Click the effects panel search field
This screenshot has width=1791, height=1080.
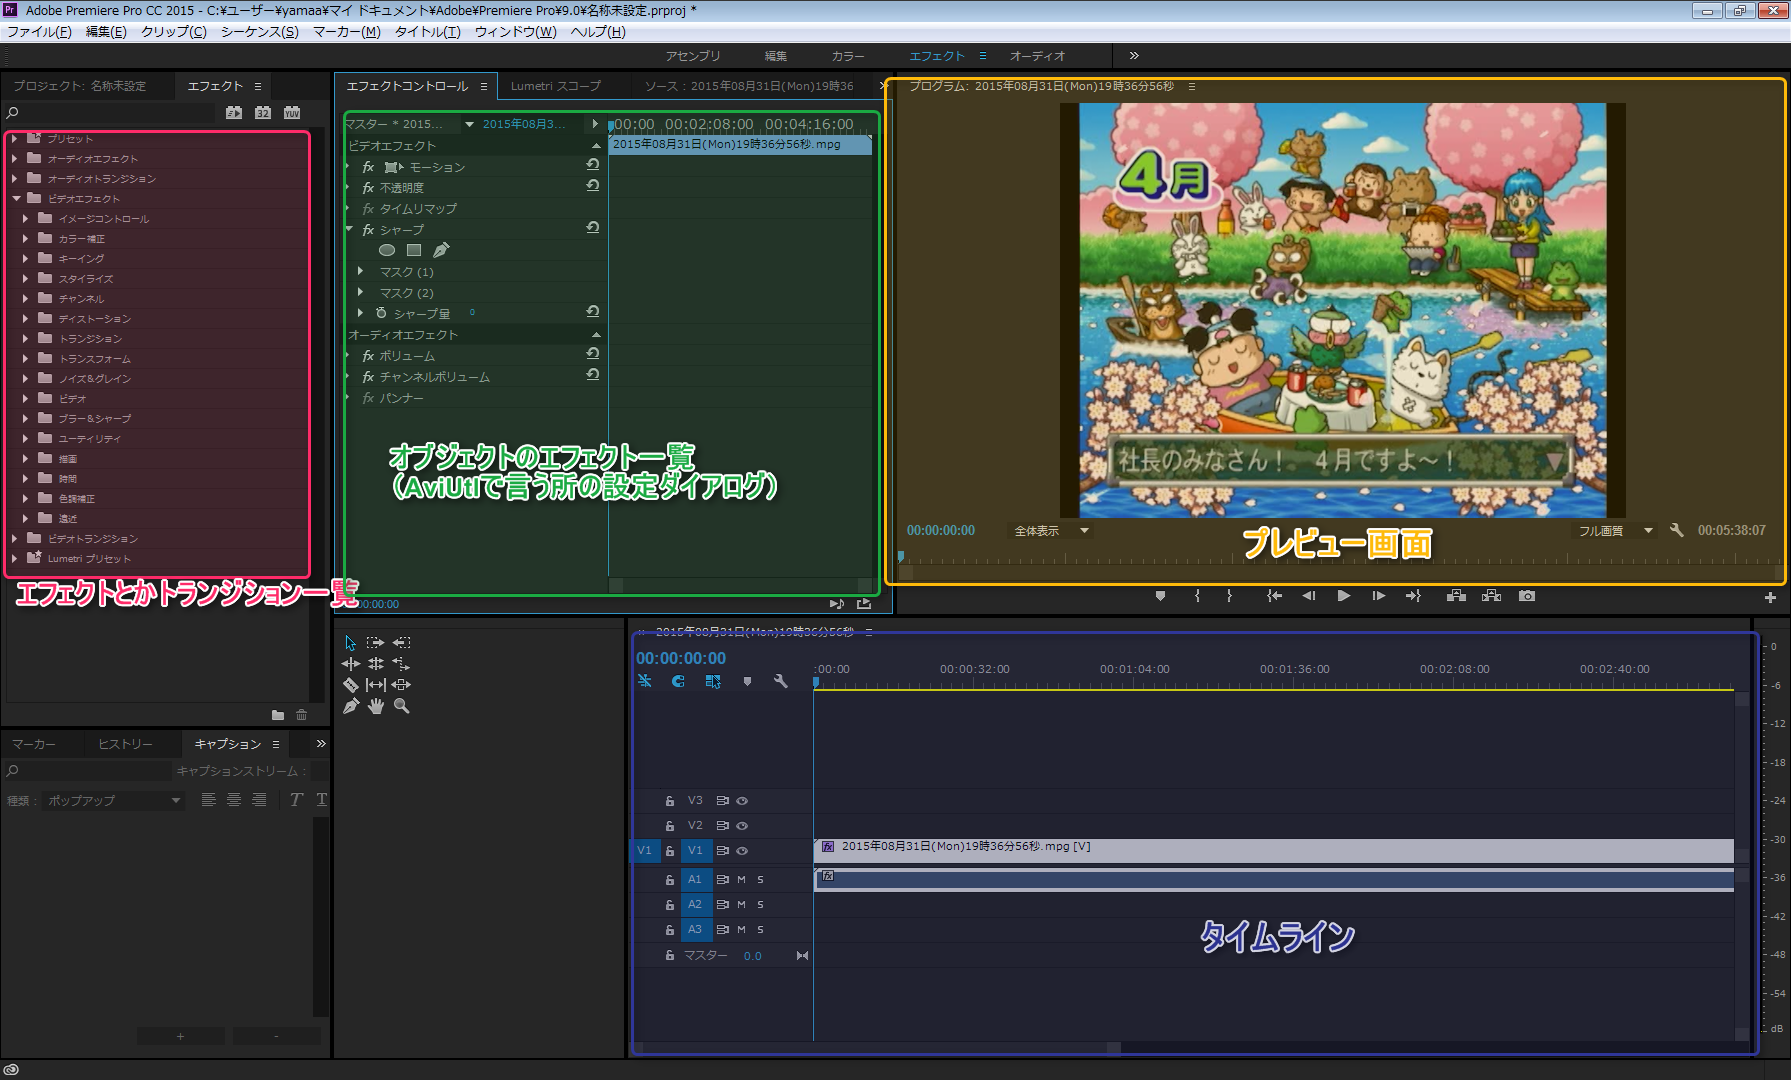click(x=110, y=113)
